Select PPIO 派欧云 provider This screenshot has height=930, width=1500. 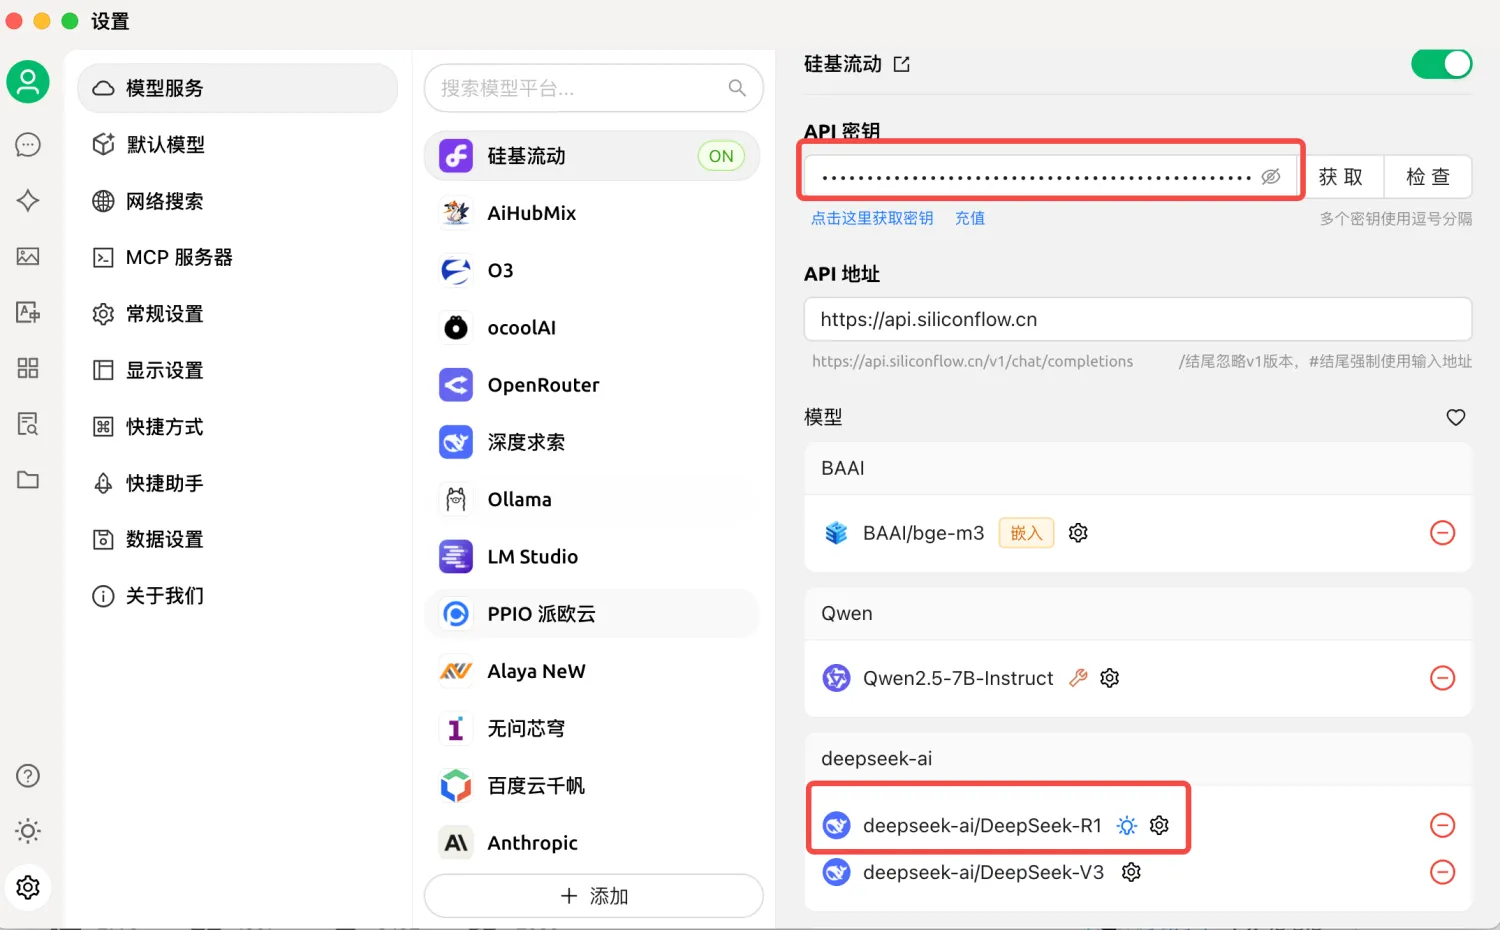tap(592, 614)
